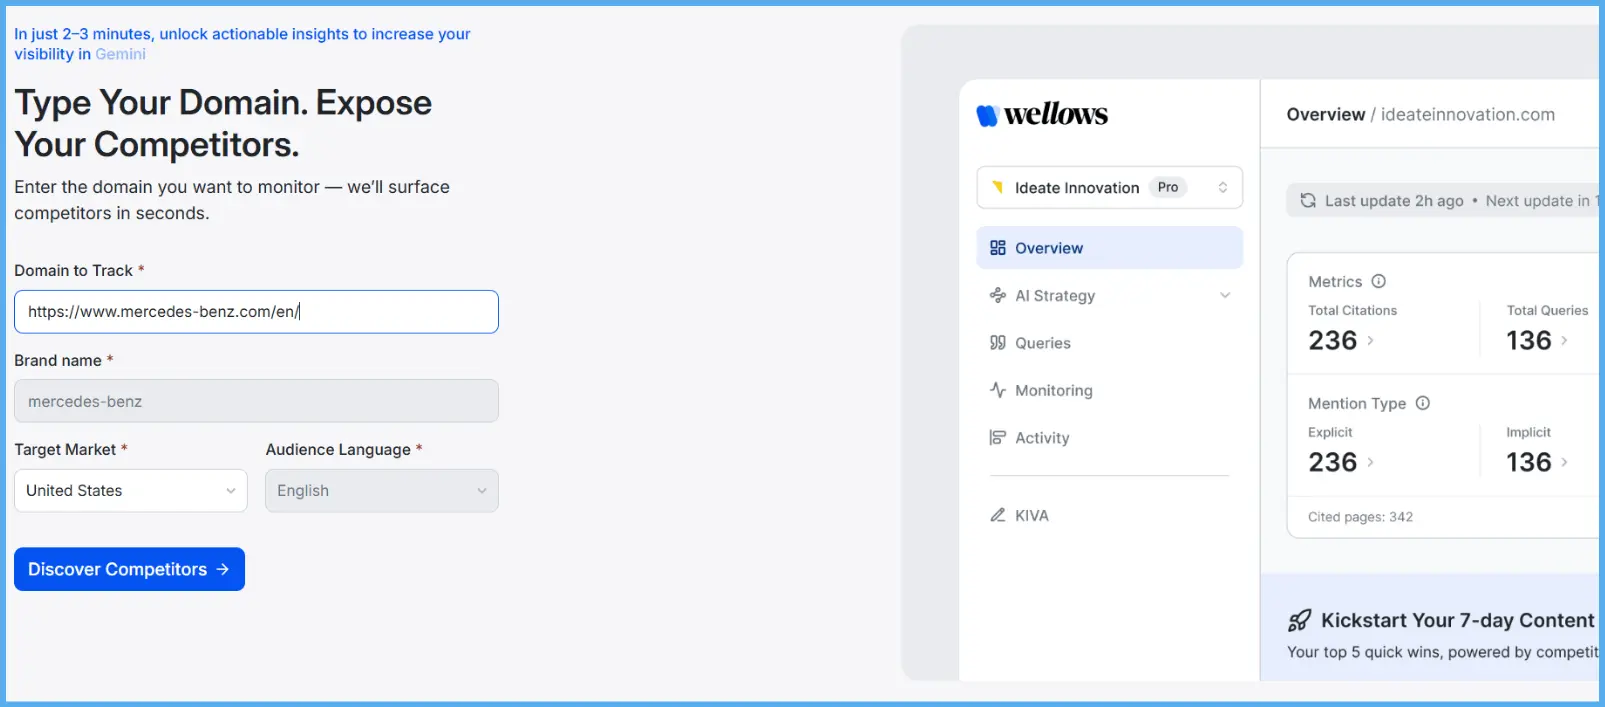Viewport: 1605px width, 707px height.
Task: Click the ideateinnovation.com breadcrumb
Action: 1467,114
